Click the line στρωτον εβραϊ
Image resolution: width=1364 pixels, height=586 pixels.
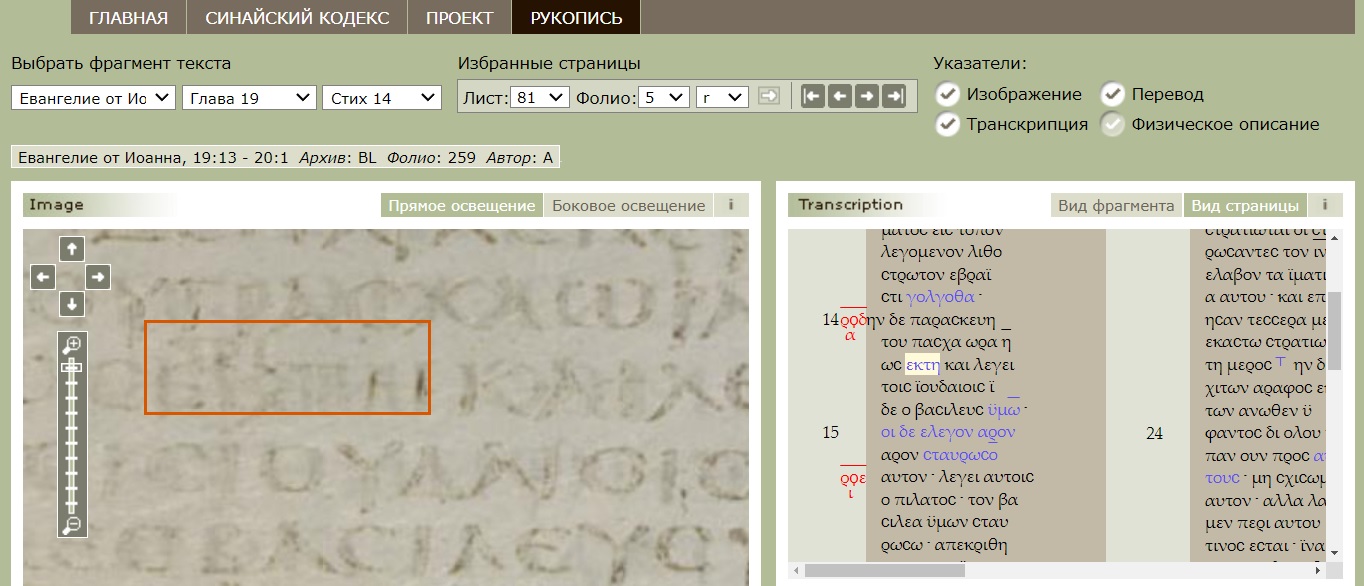pyautogui.click(x=936, y=274)
